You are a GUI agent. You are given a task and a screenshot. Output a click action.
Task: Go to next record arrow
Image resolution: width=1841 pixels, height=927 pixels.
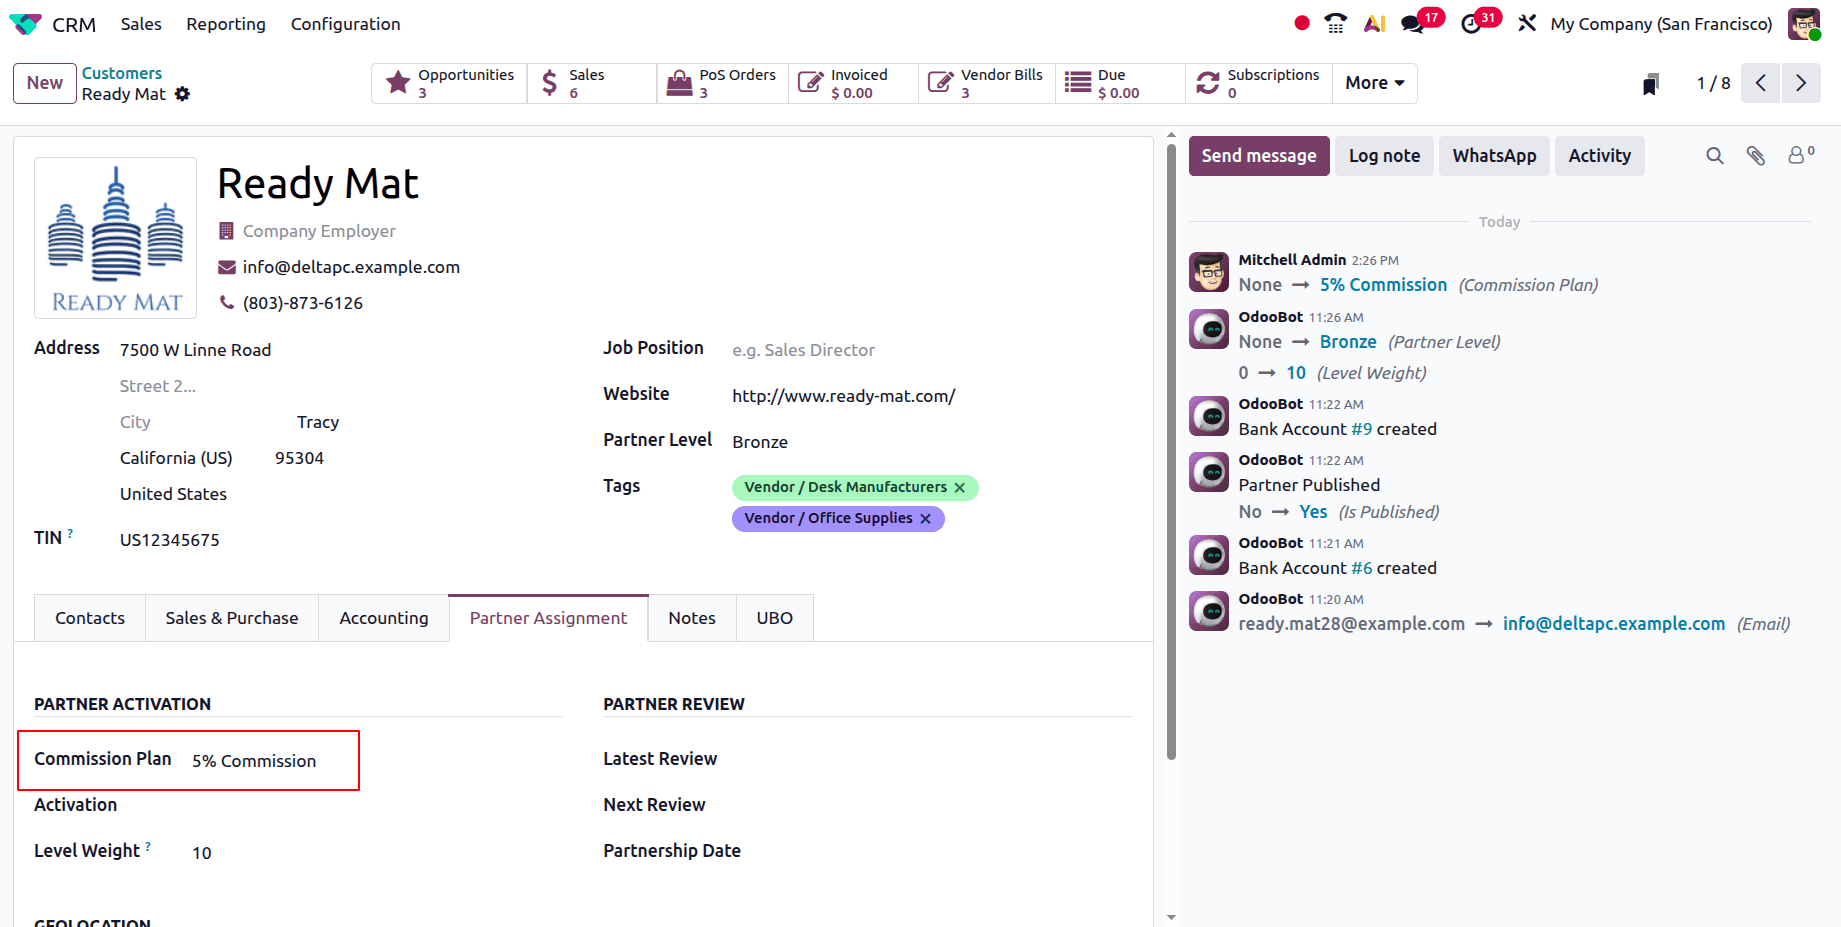click(x=1801, y=83)
